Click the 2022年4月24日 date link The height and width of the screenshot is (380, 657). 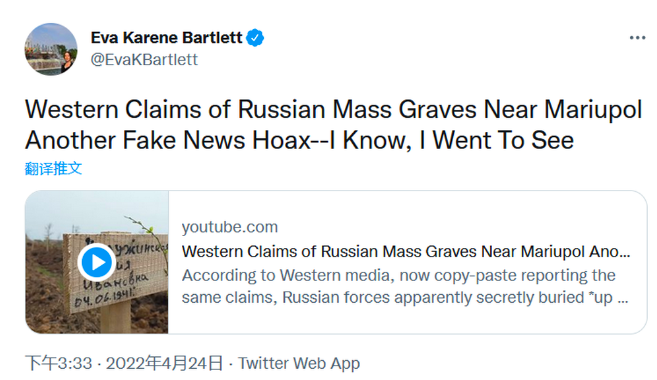click(164, 363)
